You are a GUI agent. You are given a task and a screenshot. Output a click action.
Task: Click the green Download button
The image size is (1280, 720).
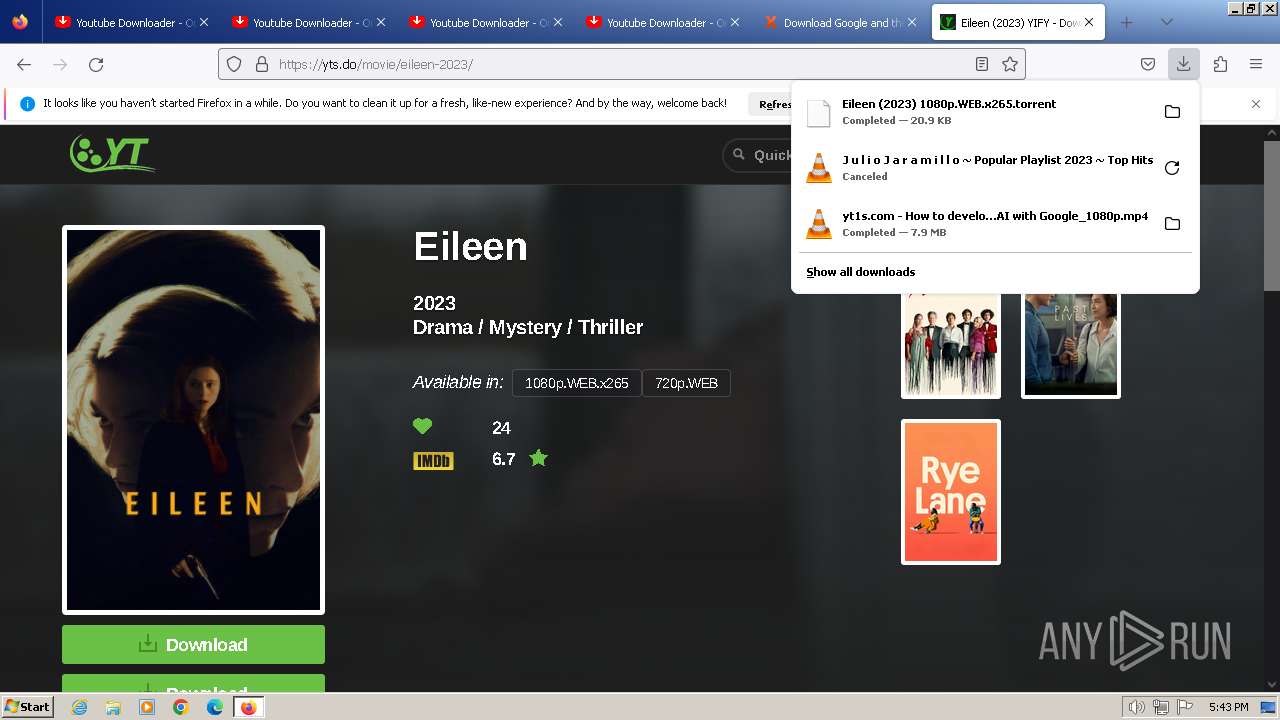click(x=193, y=645)
